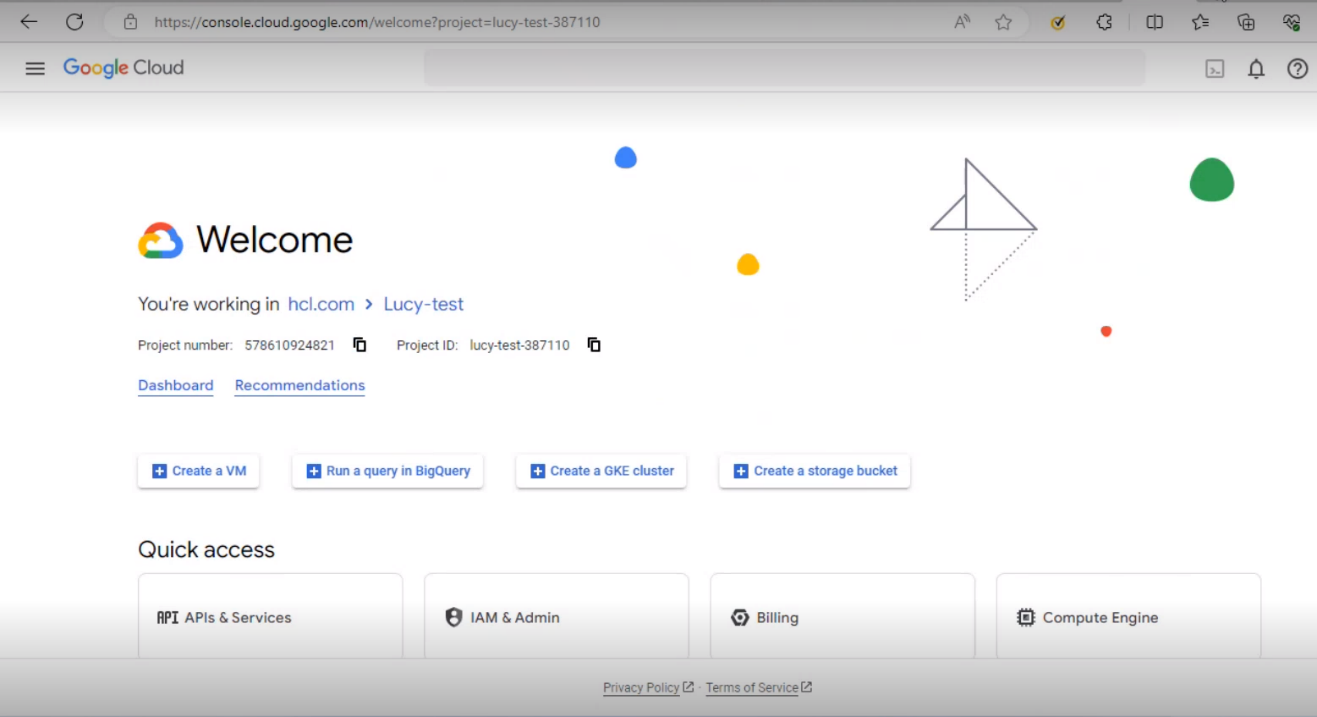Click the project ID value lucy-test-387110
The image size is (1317, 717).
(520, 345)
